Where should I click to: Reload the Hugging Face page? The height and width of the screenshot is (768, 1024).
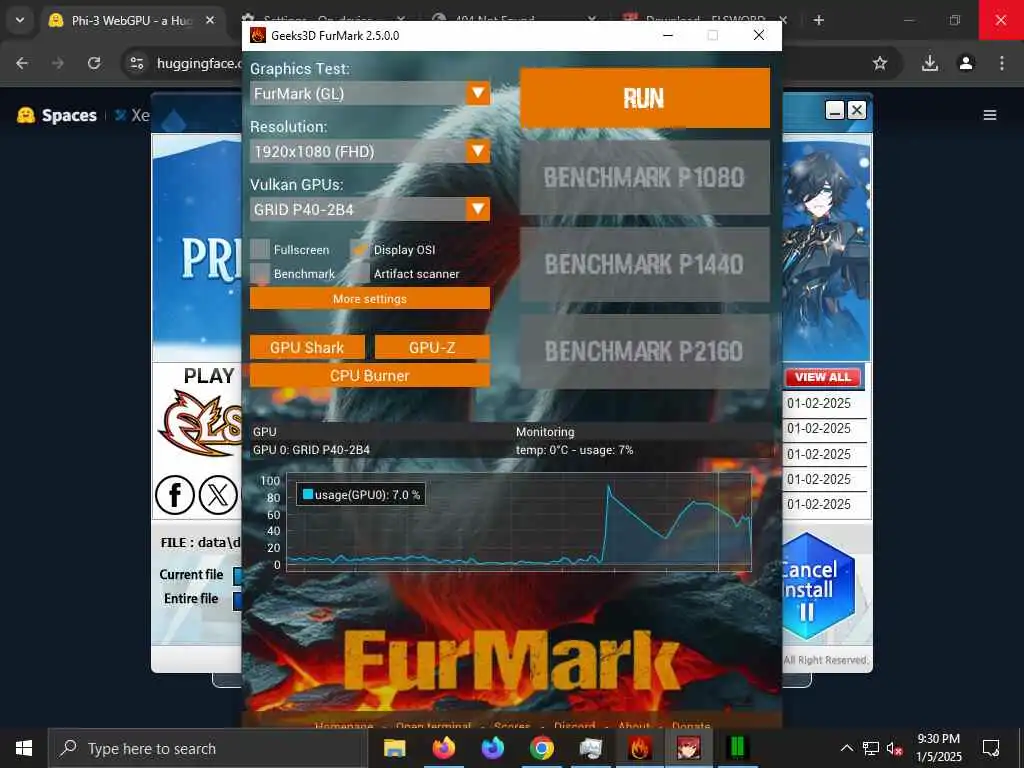[x=94, y=63]
